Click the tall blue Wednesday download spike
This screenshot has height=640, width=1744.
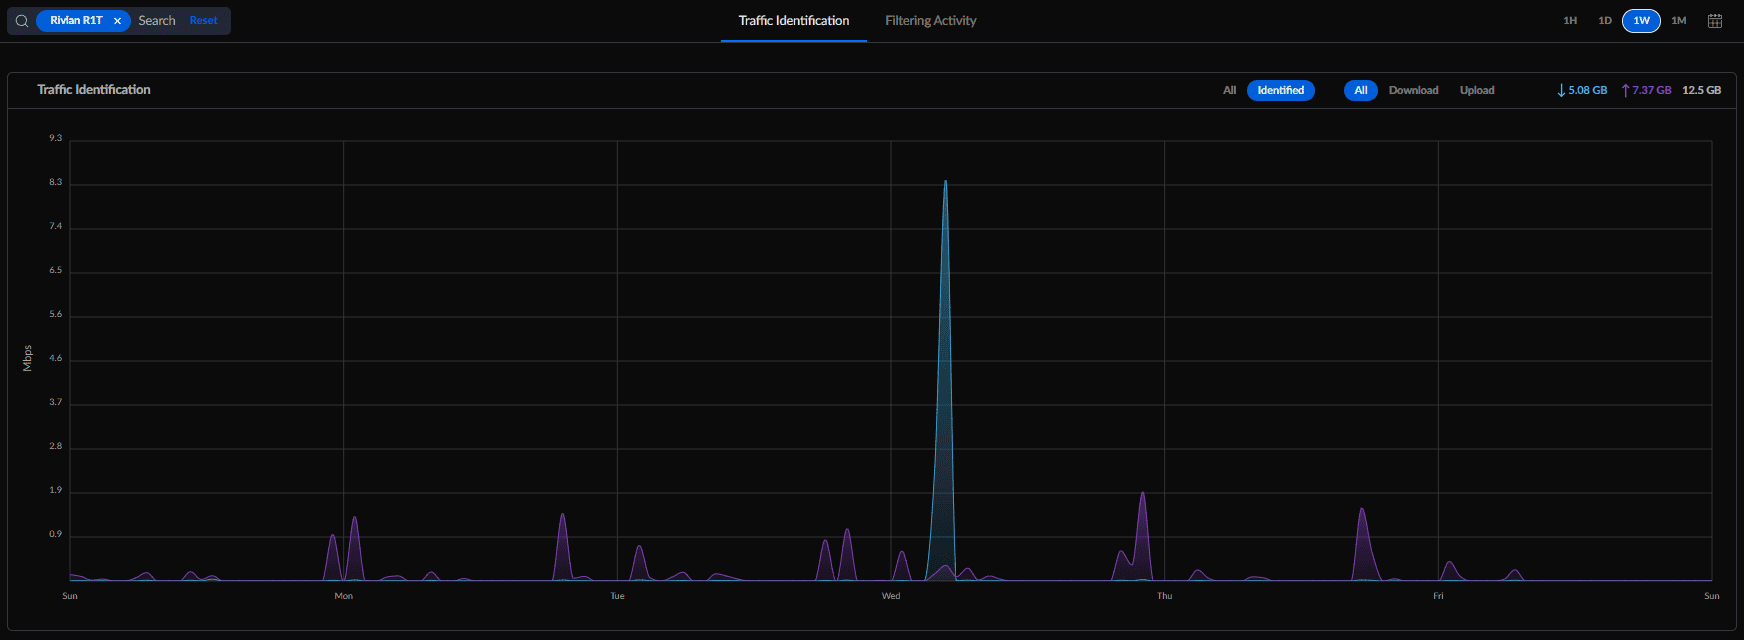tap(945, 380)
